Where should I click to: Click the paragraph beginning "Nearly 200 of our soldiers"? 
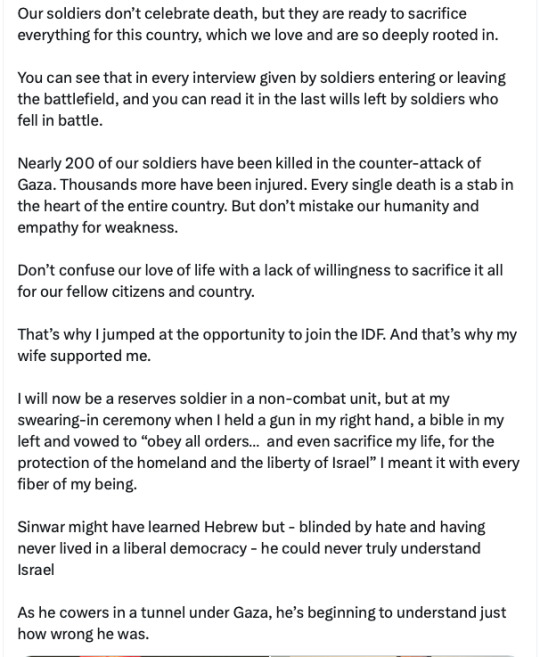point(266,195)
